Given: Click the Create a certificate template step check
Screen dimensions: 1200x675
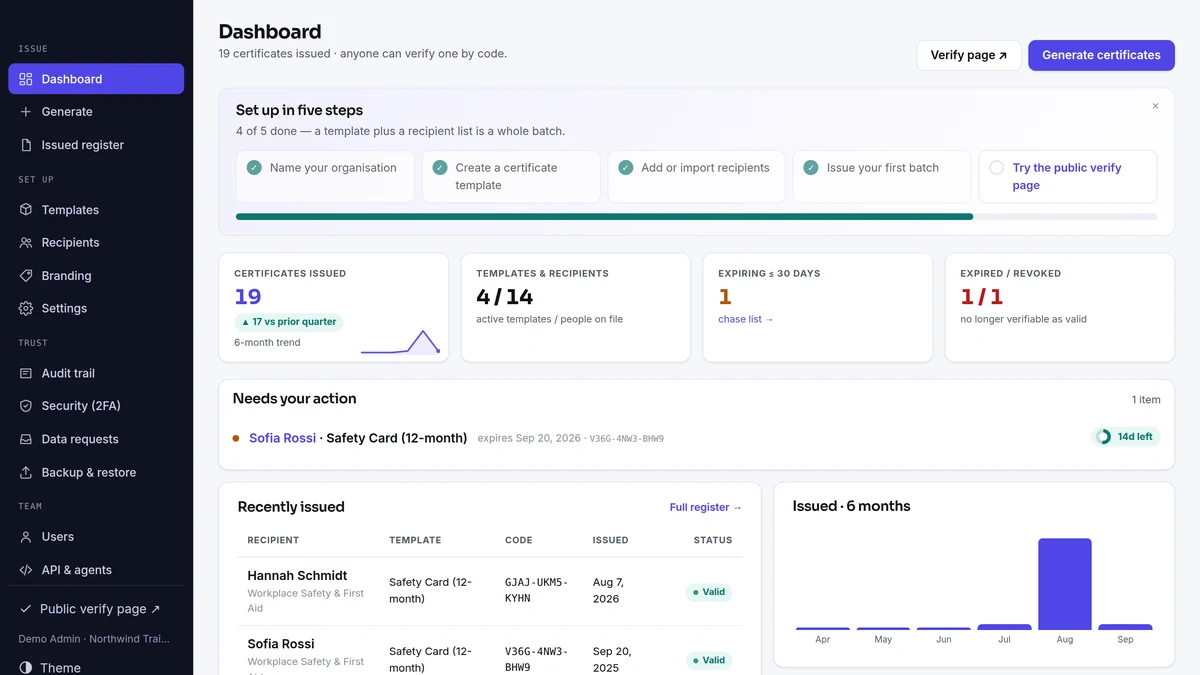Looking at the screenshot, I should click(440, 168).
